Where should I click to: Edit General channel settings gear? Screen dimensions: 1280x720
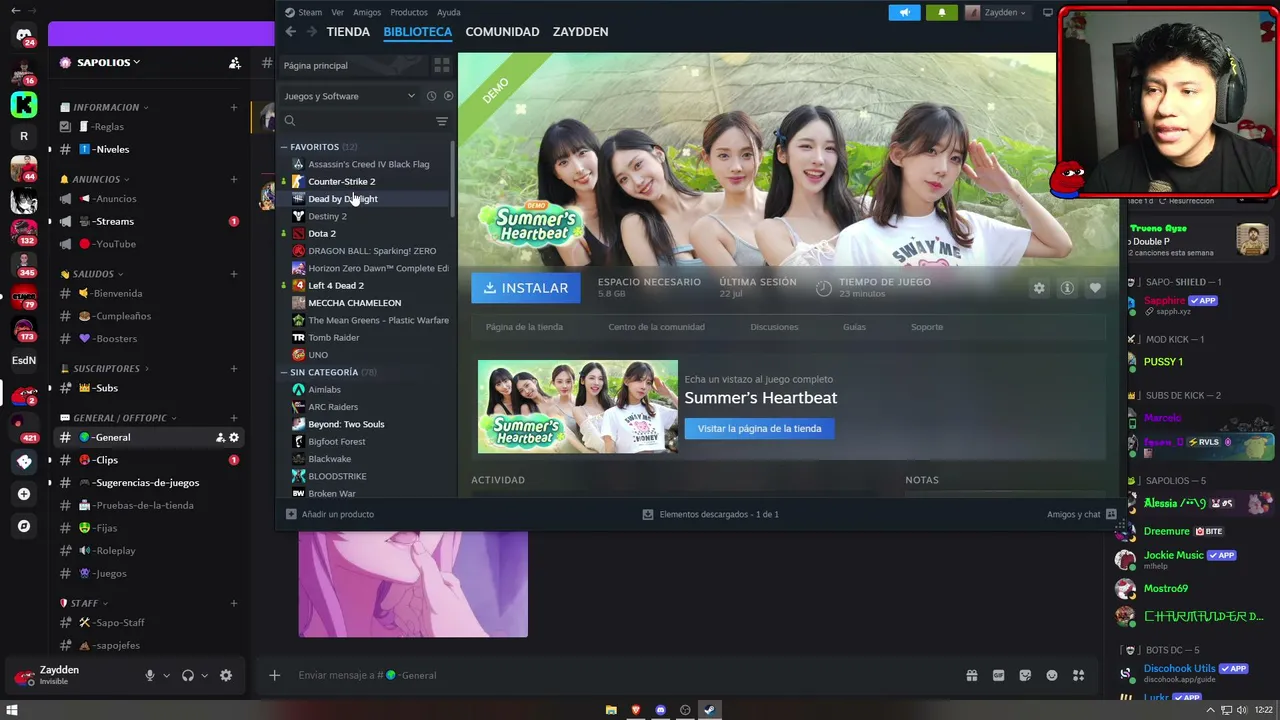(234, 437)
